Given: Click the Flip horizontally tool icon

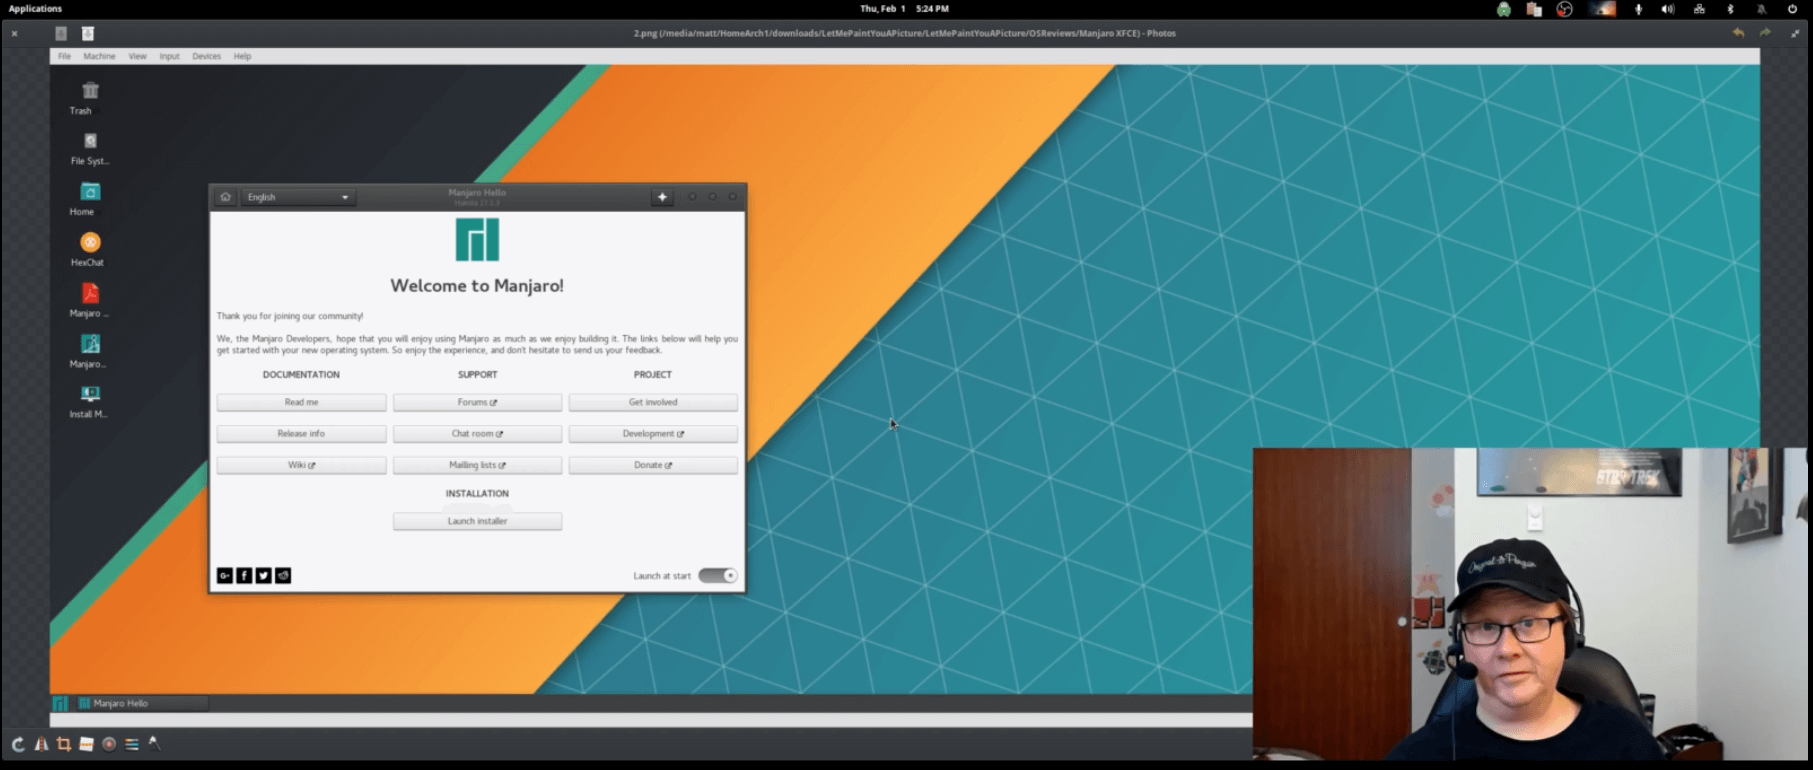Looking at the screenshot, I should (41, 744).
